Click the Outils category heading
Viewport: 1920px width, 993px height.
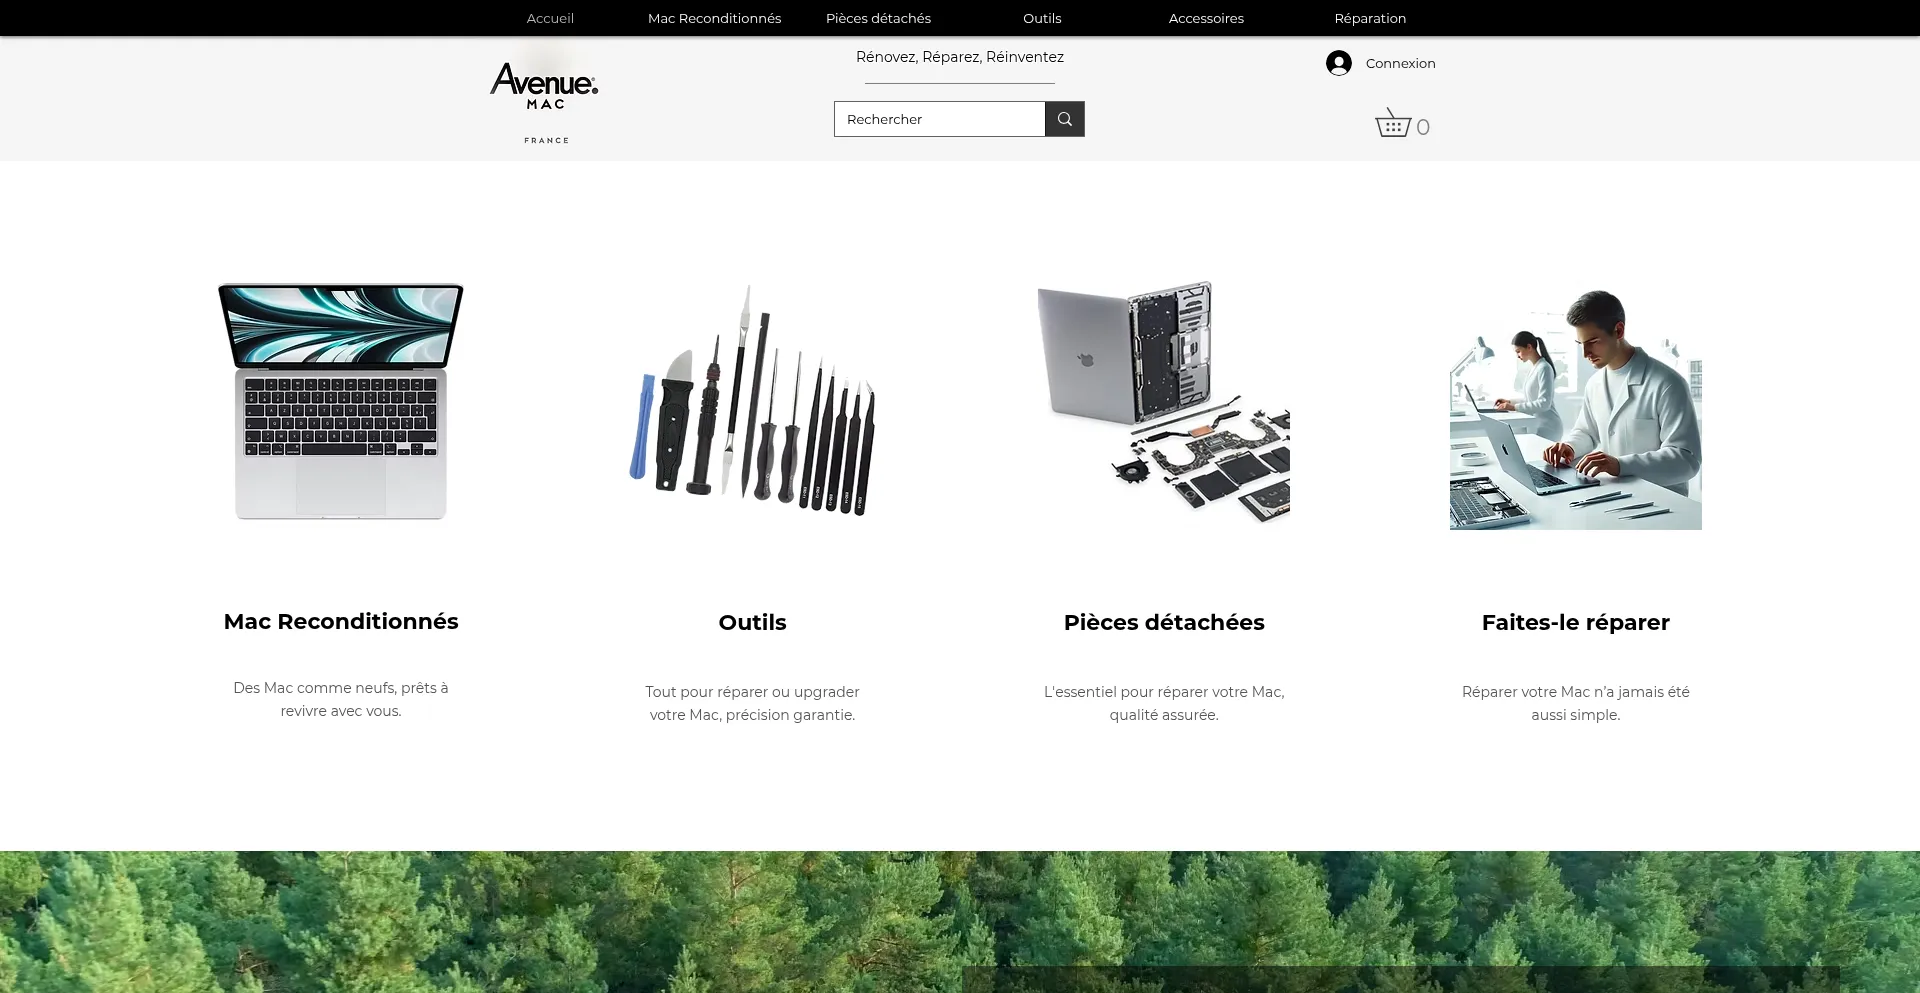tap(752, 622)
